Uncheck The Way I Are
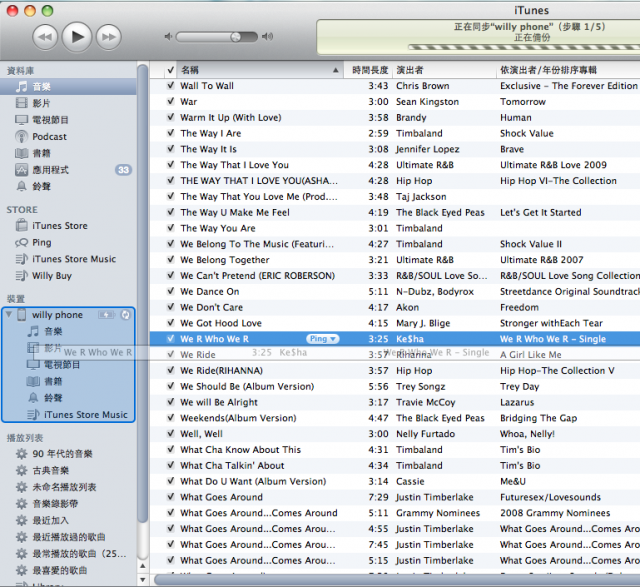Screen dimensions: 640x587 coord(171,133)
